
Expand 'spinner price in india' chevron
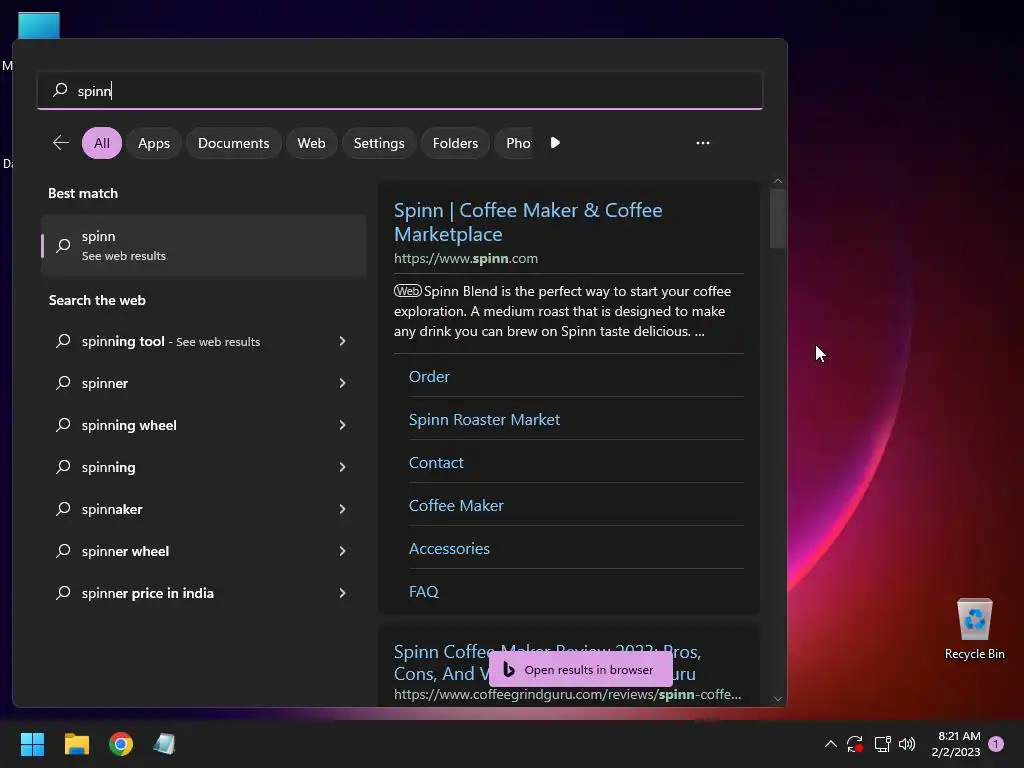click(x=342, y=593)
